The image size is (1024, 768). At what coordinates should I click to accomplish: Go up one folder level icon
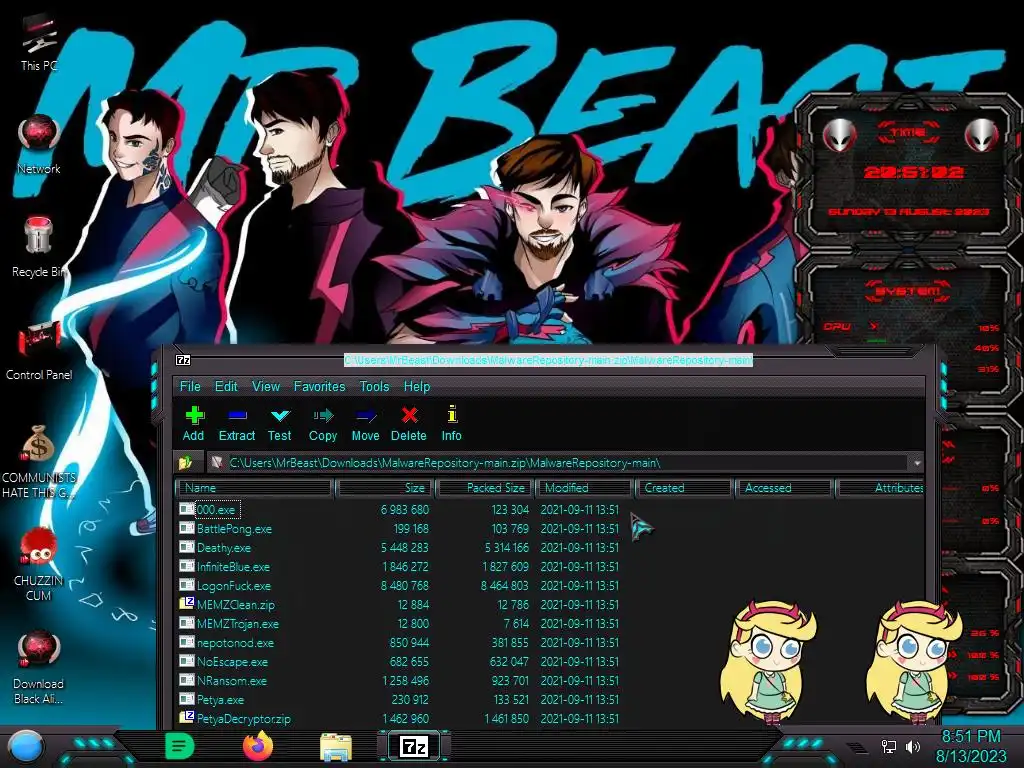click(185, 463)
